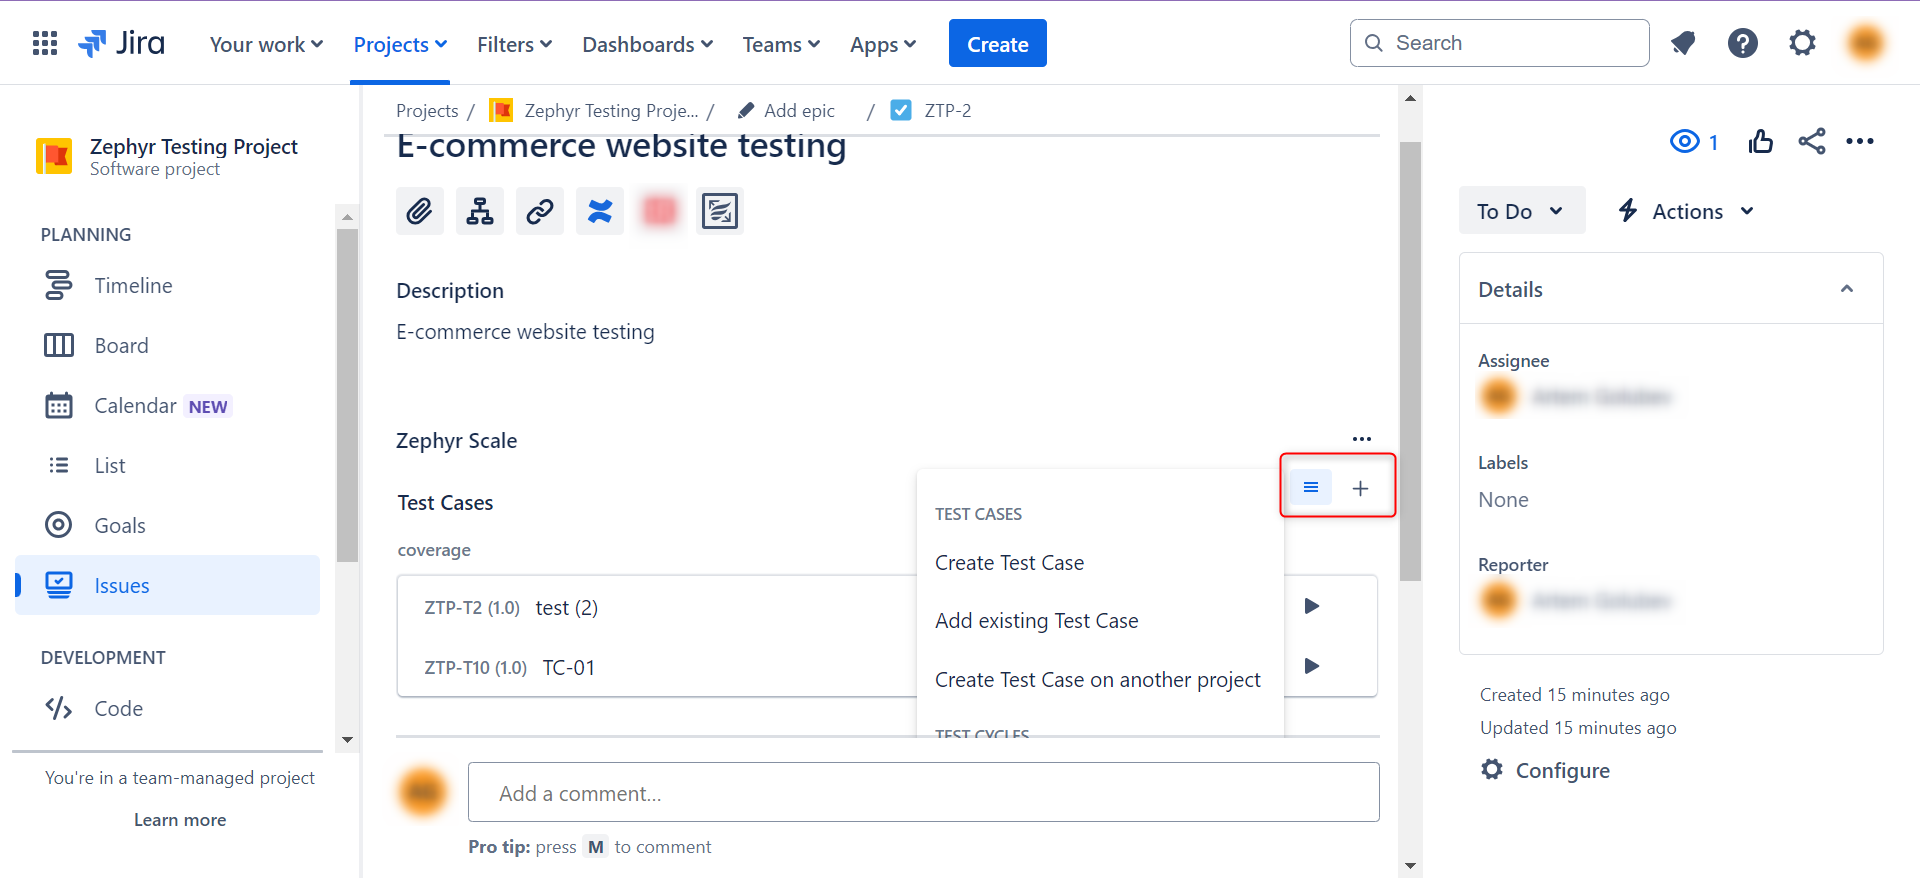Click the attach file paperclip icon
Viewport: 1920px width, 878px height.
click(419, 211)
